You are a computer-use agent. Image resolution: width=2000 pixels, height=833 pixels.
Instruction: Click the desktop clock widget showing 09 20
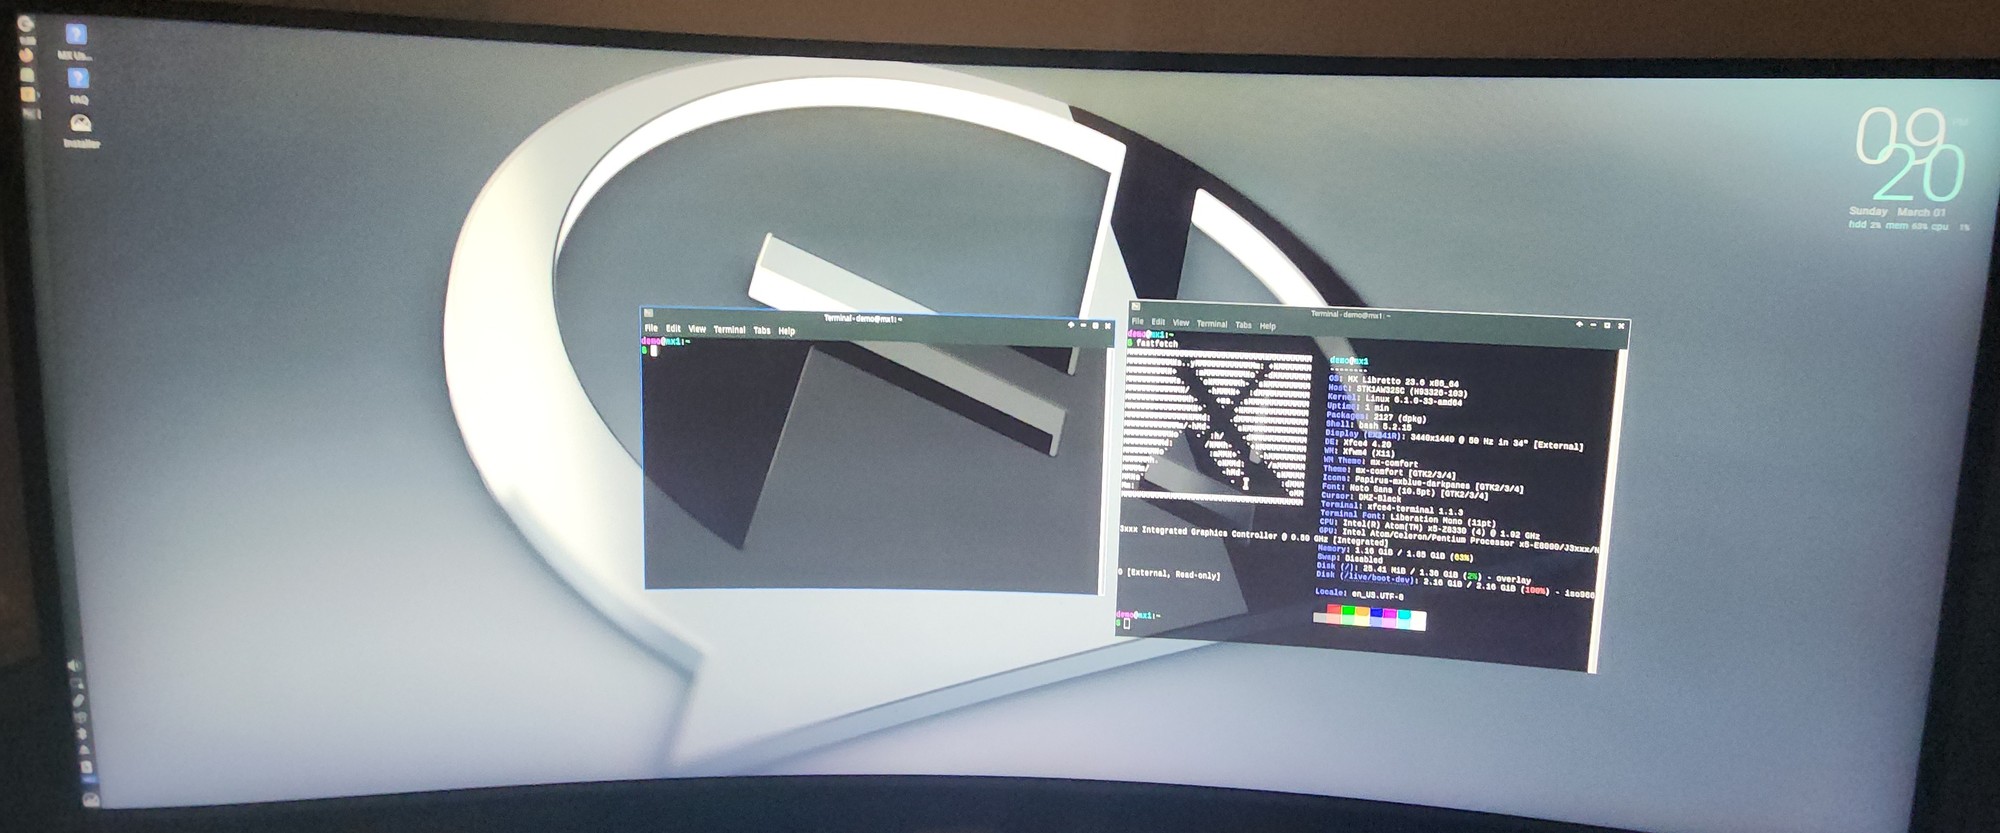click(x=1908, y=155)
